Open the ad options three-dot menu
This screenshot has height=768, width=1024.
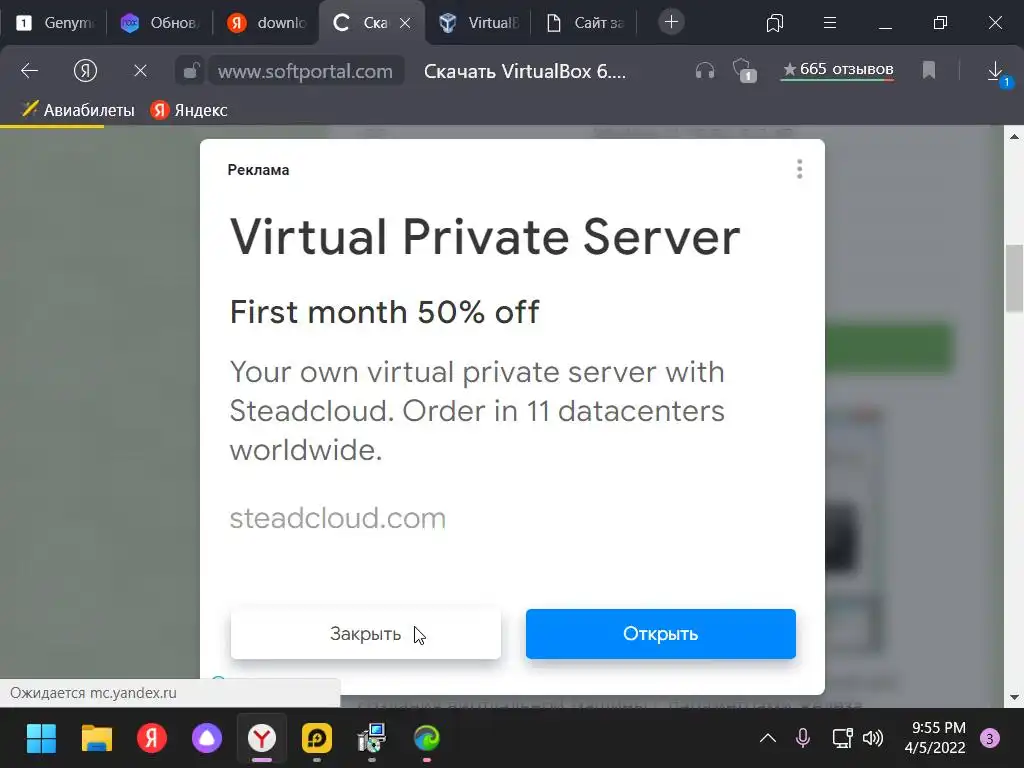(799, 169)
